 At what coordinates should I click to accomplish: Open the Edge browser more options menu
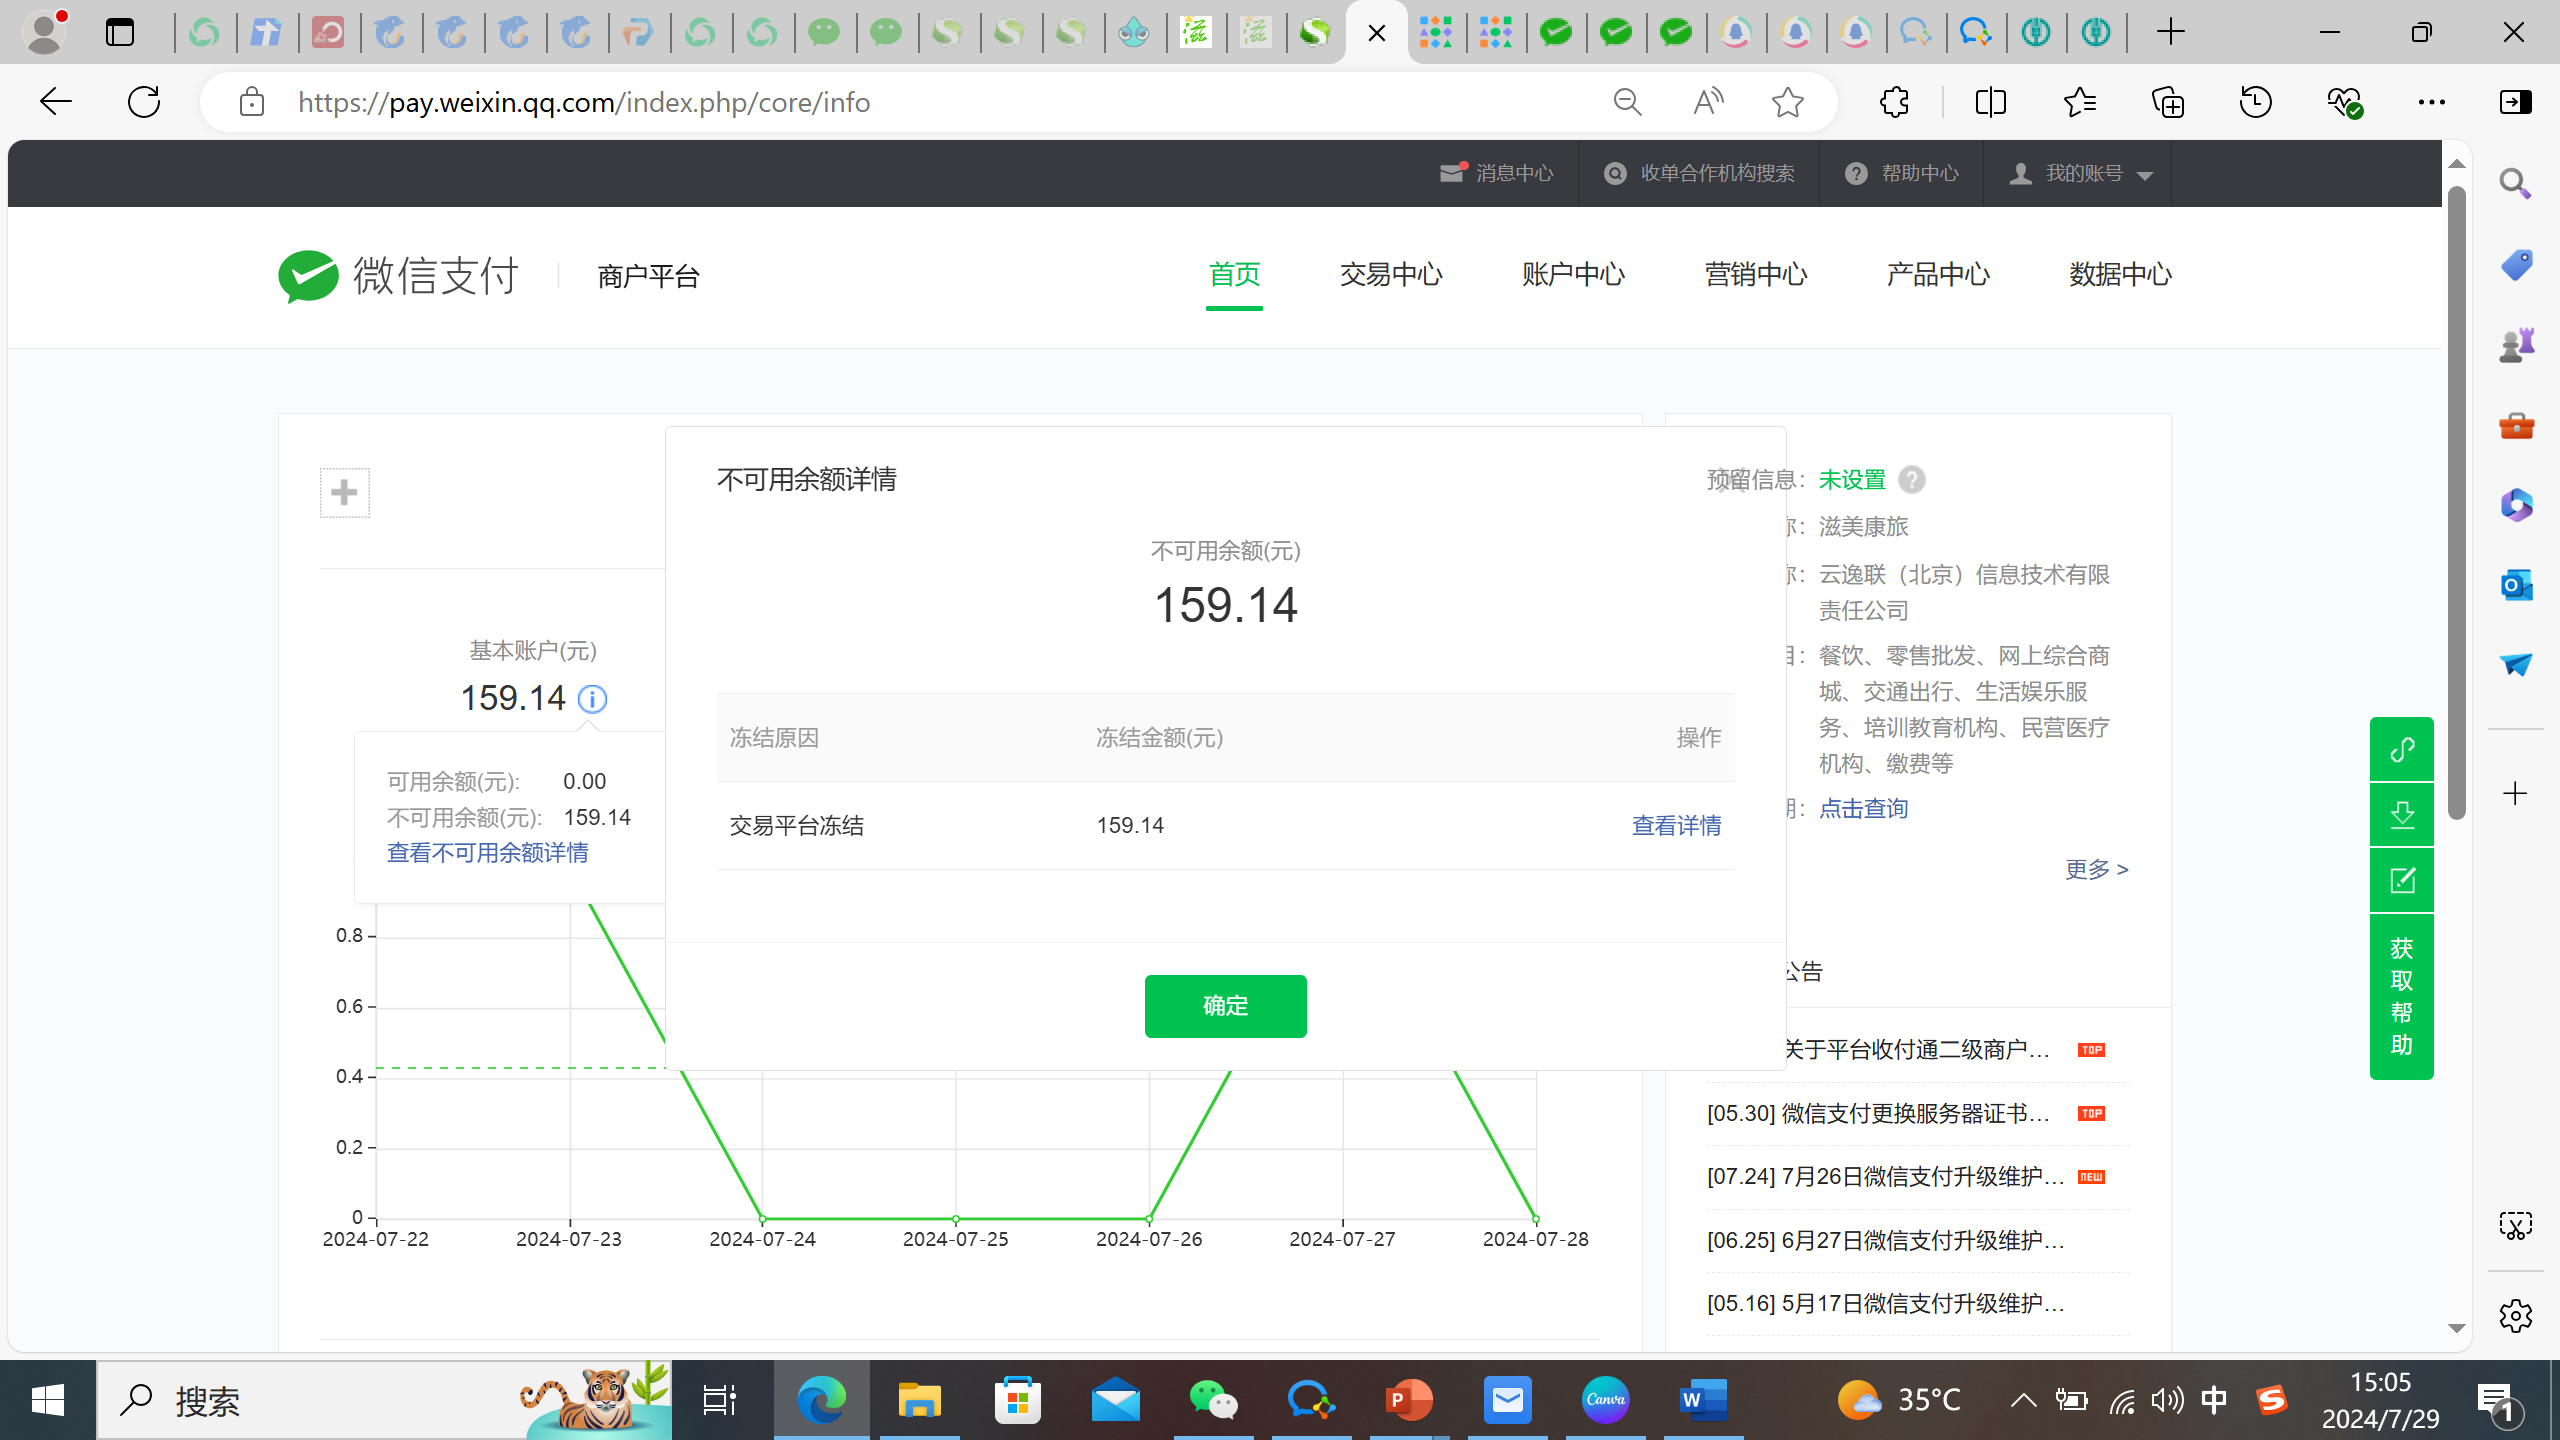[2432, 101]
